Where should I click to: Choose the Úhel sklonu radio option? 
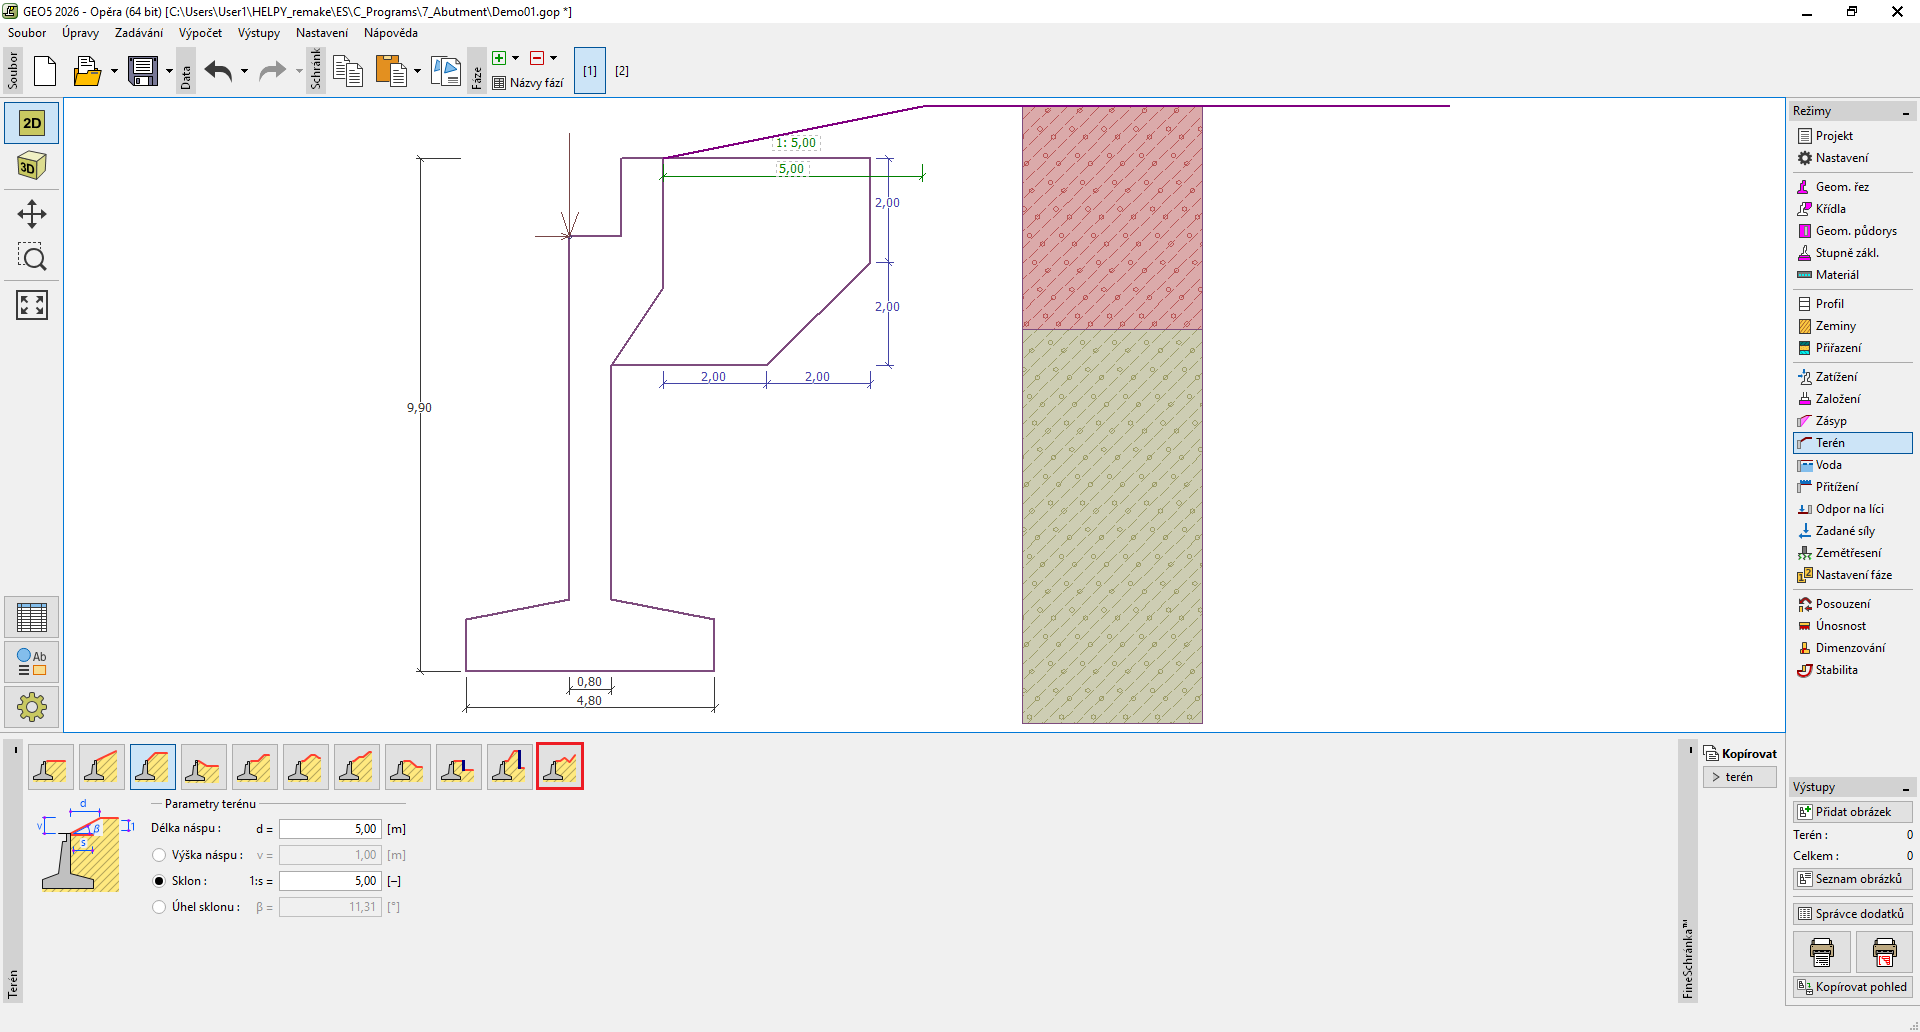coord(159,907)
